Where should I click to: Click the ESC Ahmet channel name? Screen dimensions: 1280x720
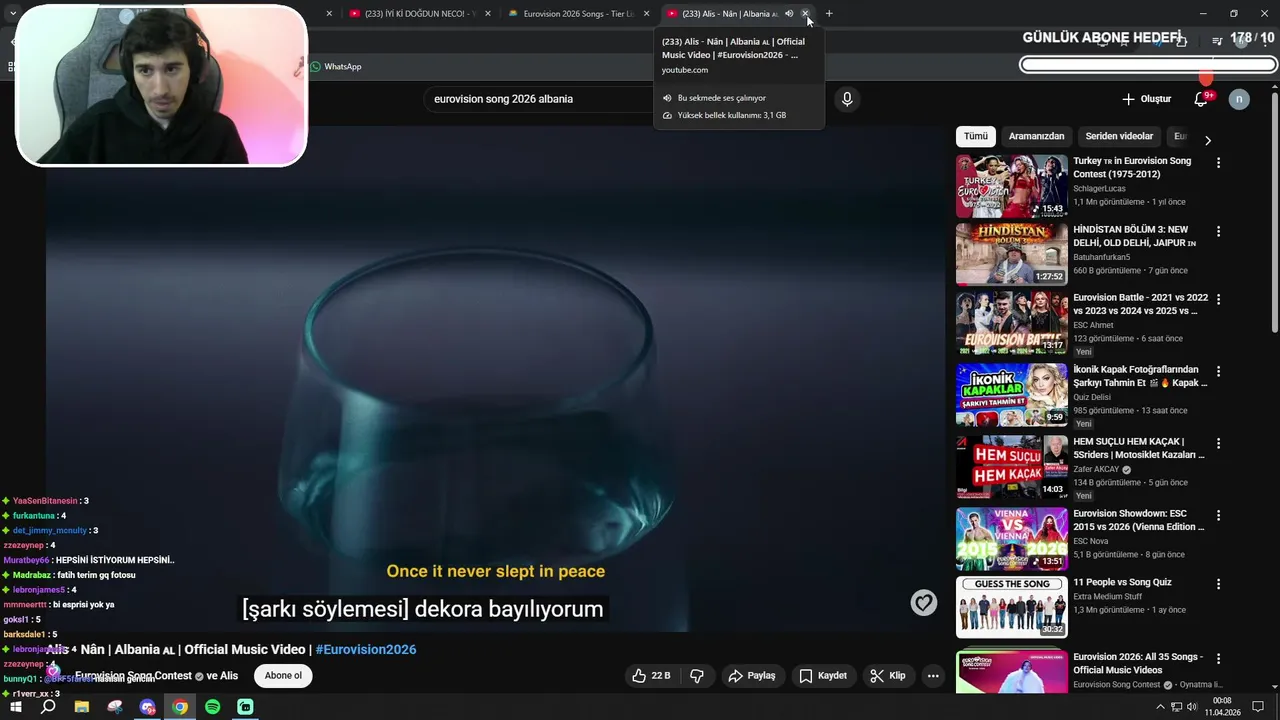click(1093, 325)
